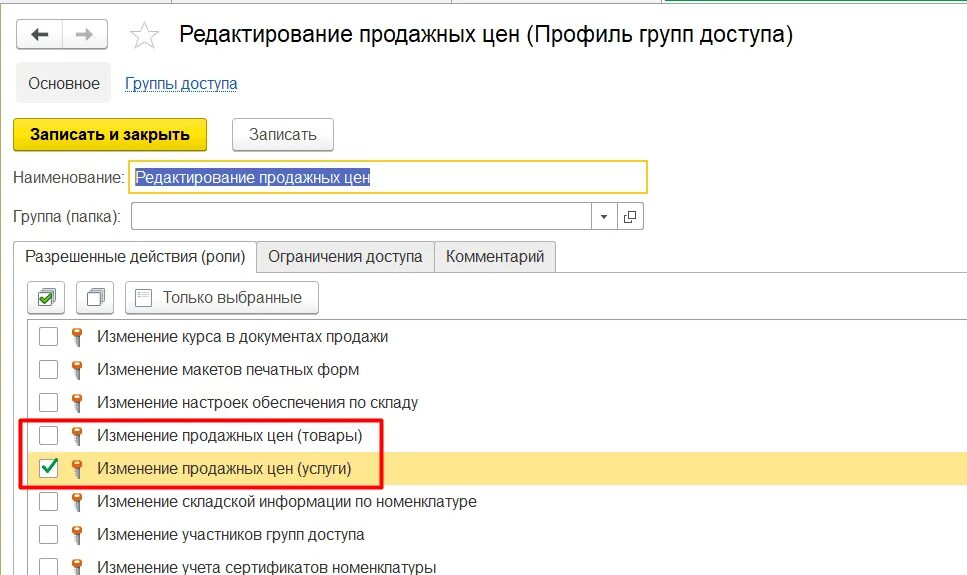Click key icon of Изменение курса в документах продажи
The height and width of the screenshot is (575, 967).
76,337
